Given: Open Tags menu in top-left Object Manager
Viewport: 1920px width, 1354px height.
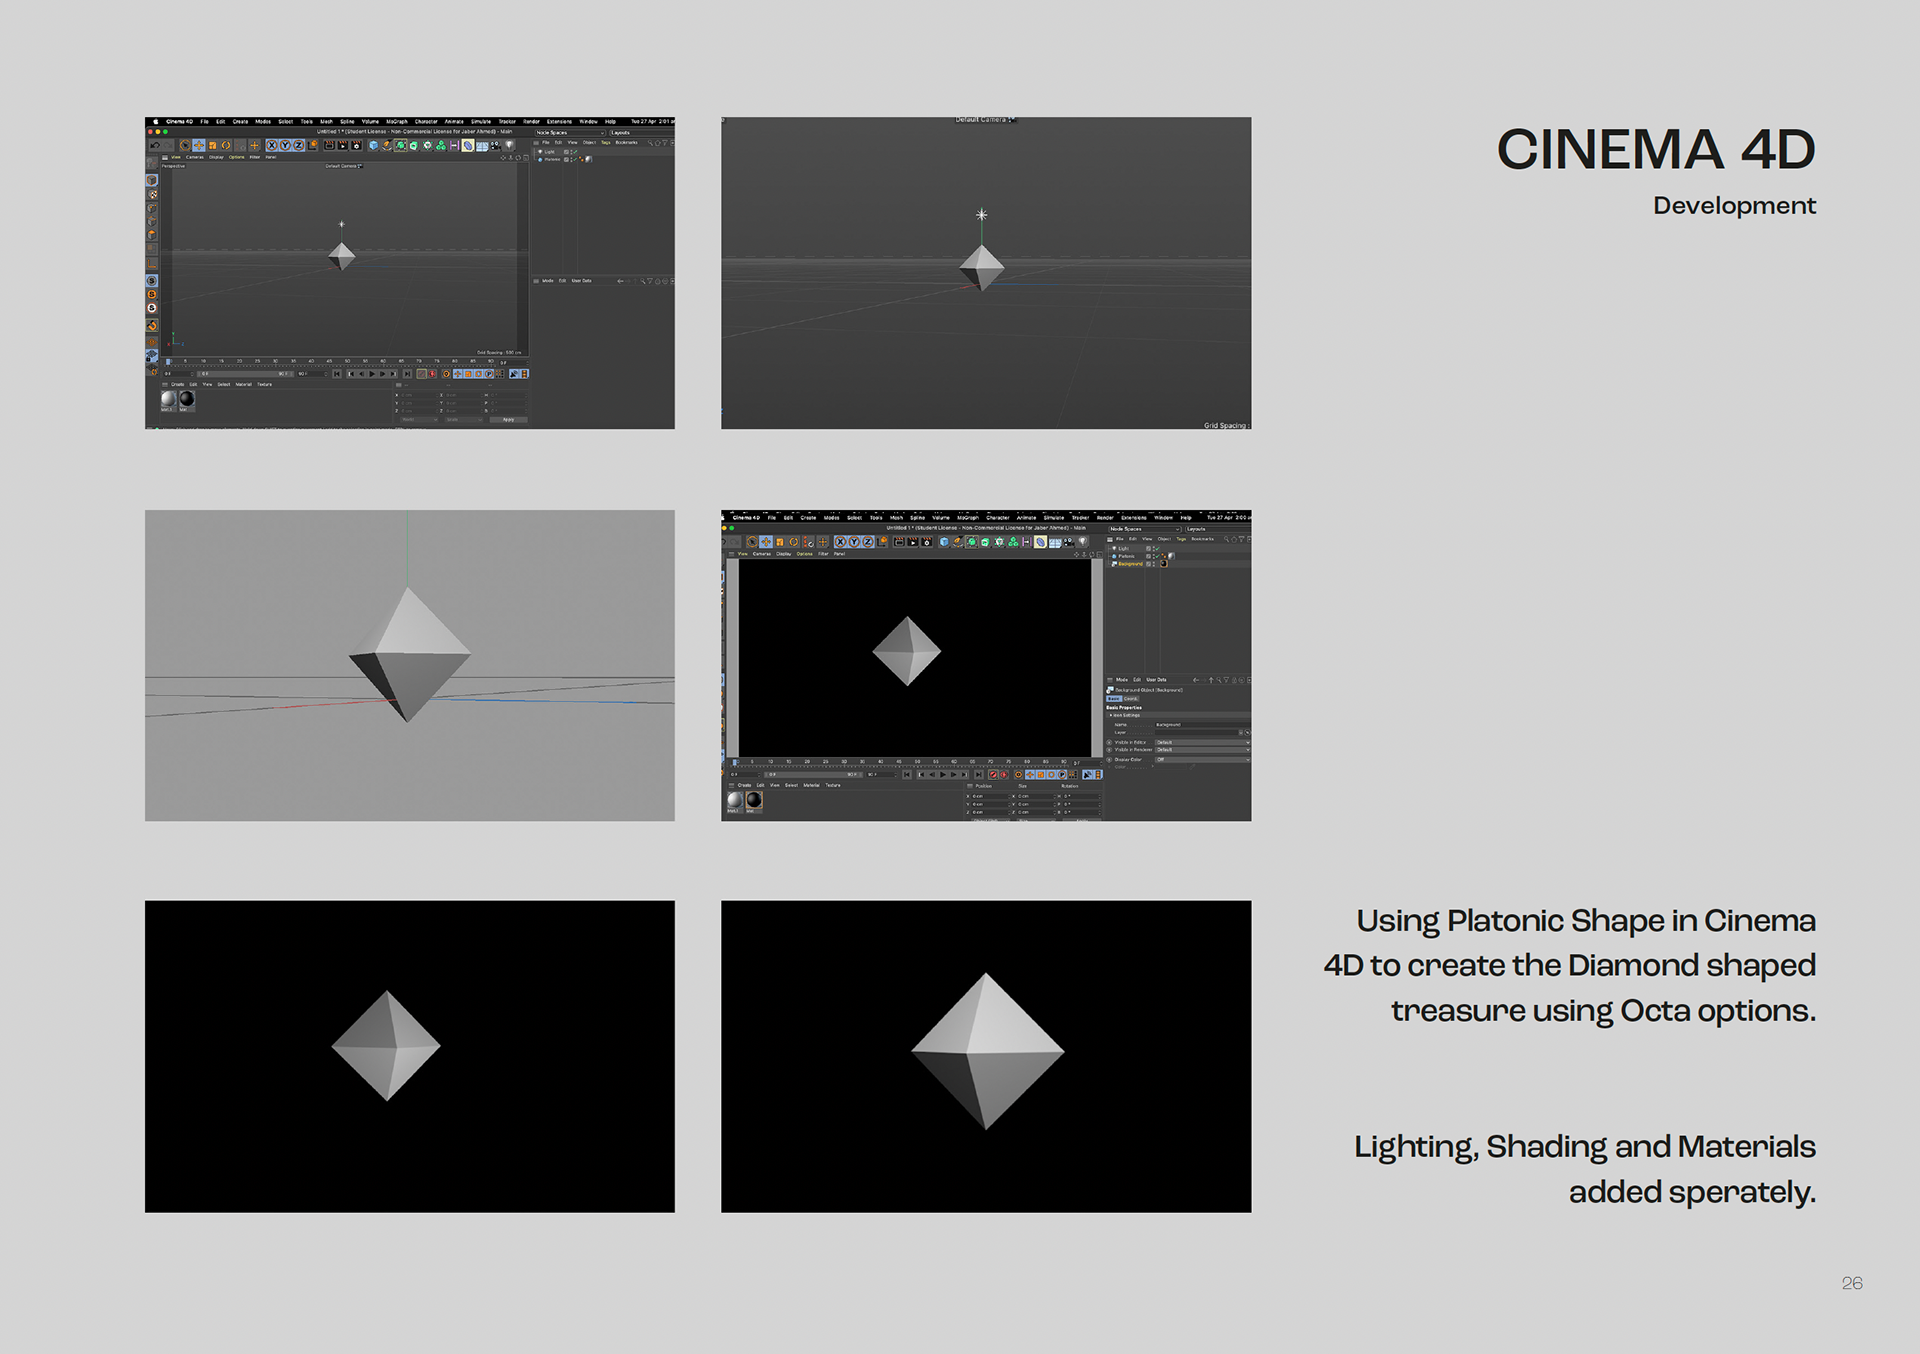Looking at the screenshot, I should (x=606, y=142).
